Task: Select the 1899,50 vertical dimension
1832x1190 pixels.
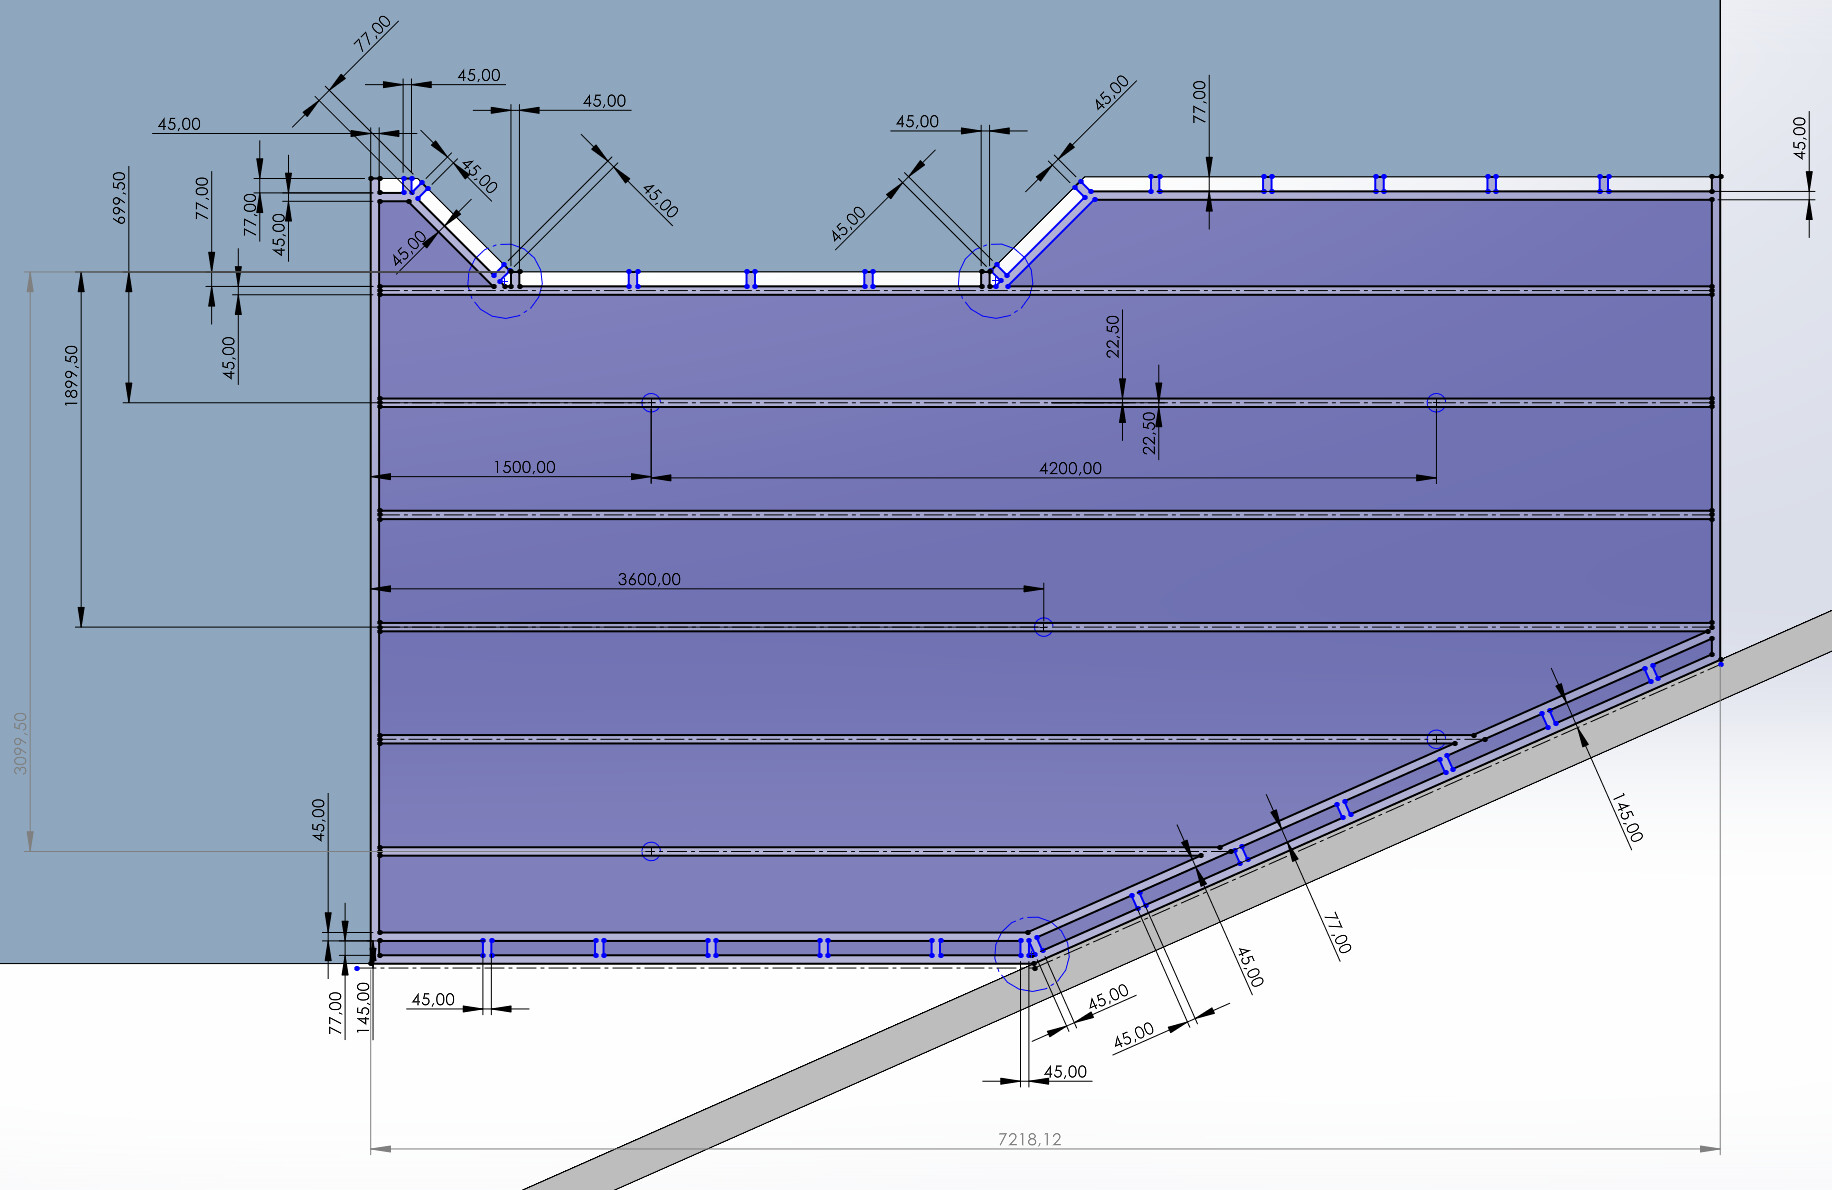Action: point(71,375)
